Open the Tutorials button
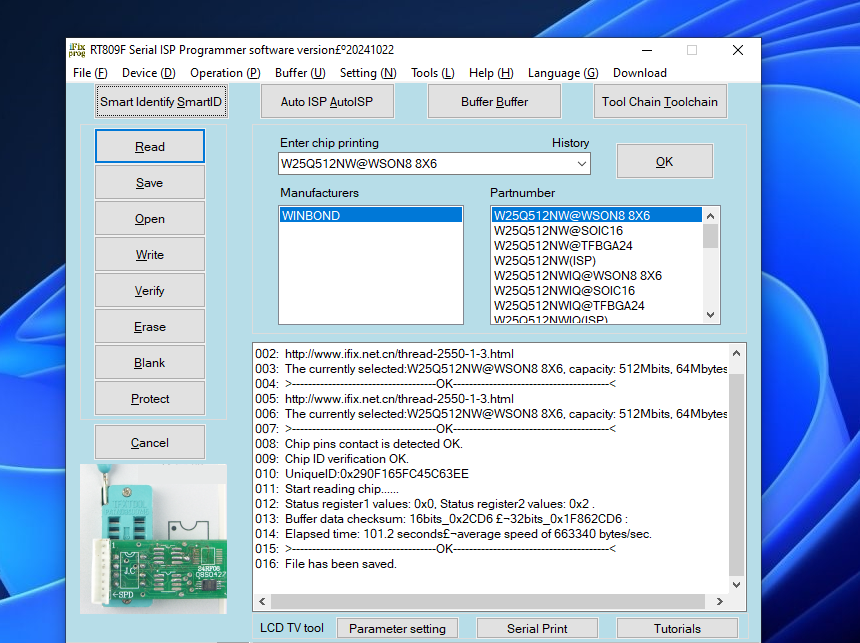 tap(677, 629)
